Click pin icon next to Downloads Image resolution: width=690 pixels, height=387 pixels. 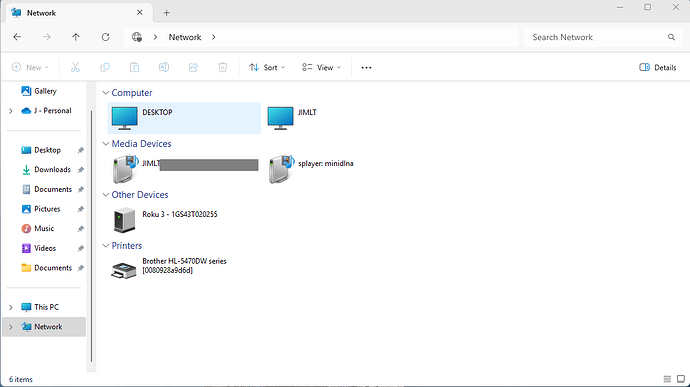pos(81,170)
